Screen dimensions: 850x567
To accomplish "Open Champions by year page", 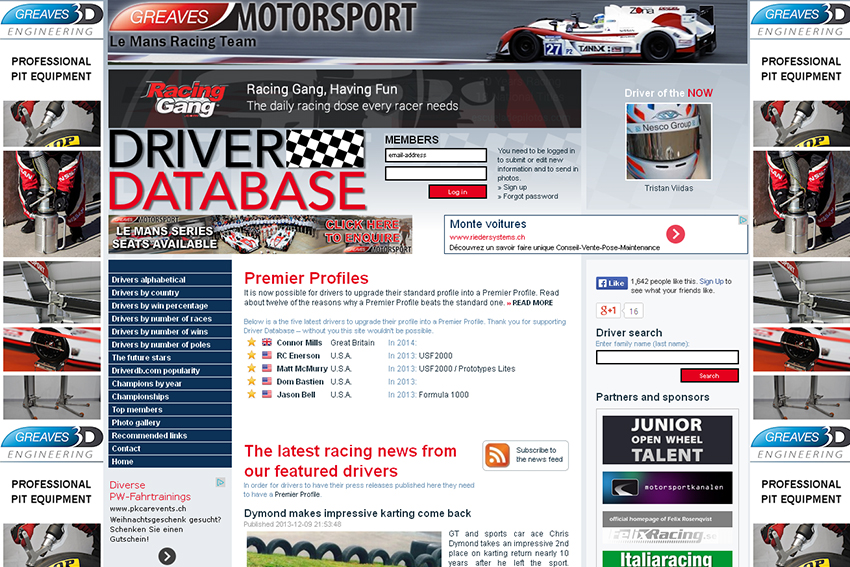I will click(x=170, y=384).
